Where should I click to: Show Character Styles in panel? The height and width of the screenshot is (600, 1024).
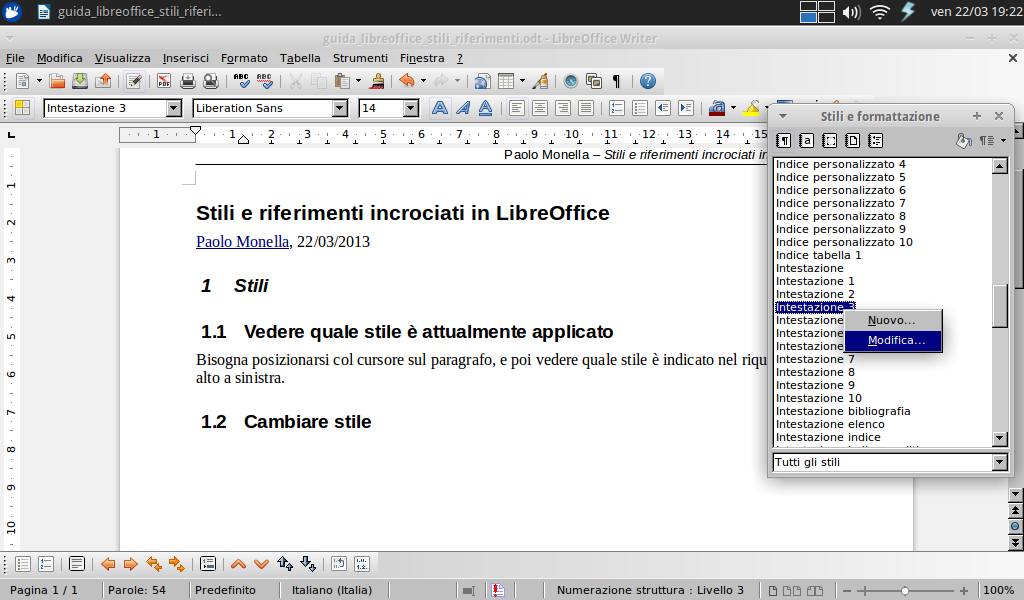pos(807,140)
